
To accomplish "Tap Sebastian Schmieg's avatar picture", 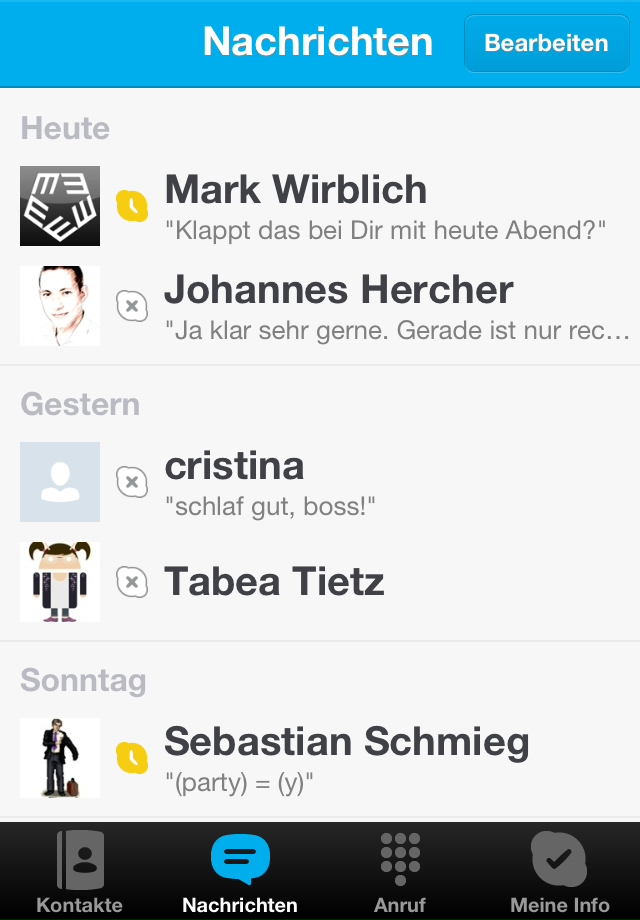I will 60,758.
